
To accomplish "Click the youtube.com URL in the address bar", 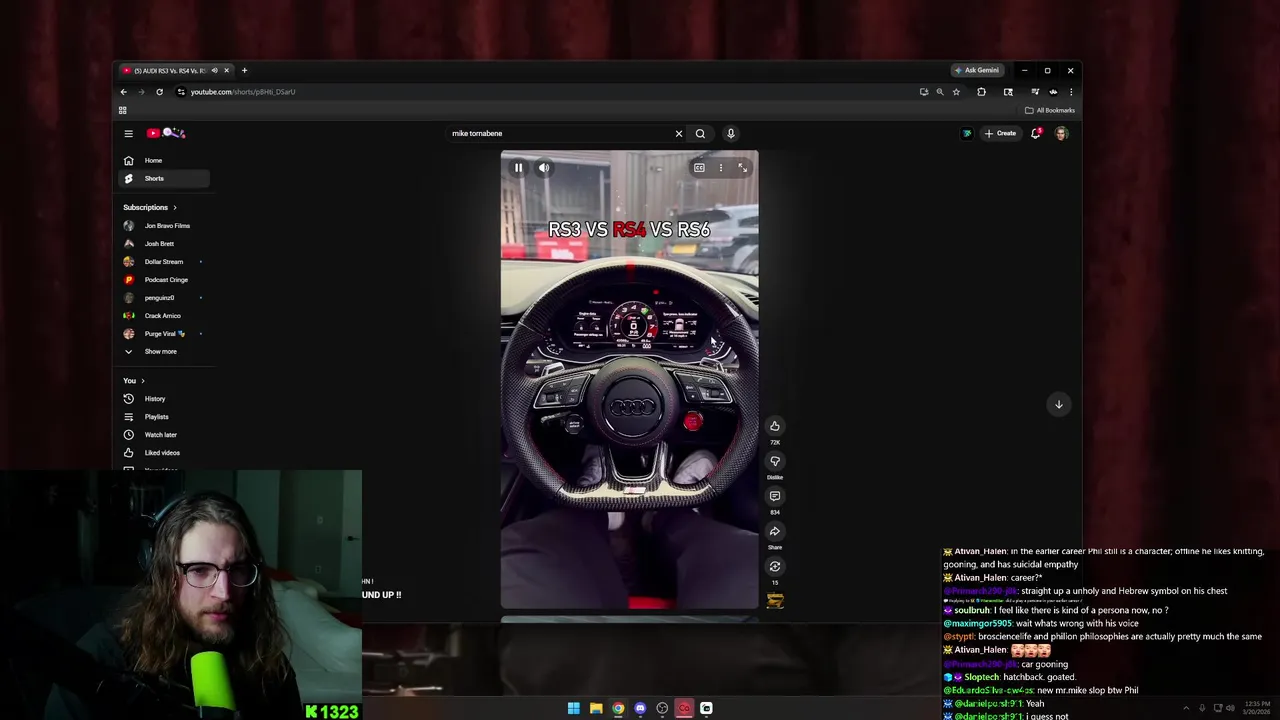I will pyautogui.click(x=243, y=92).
